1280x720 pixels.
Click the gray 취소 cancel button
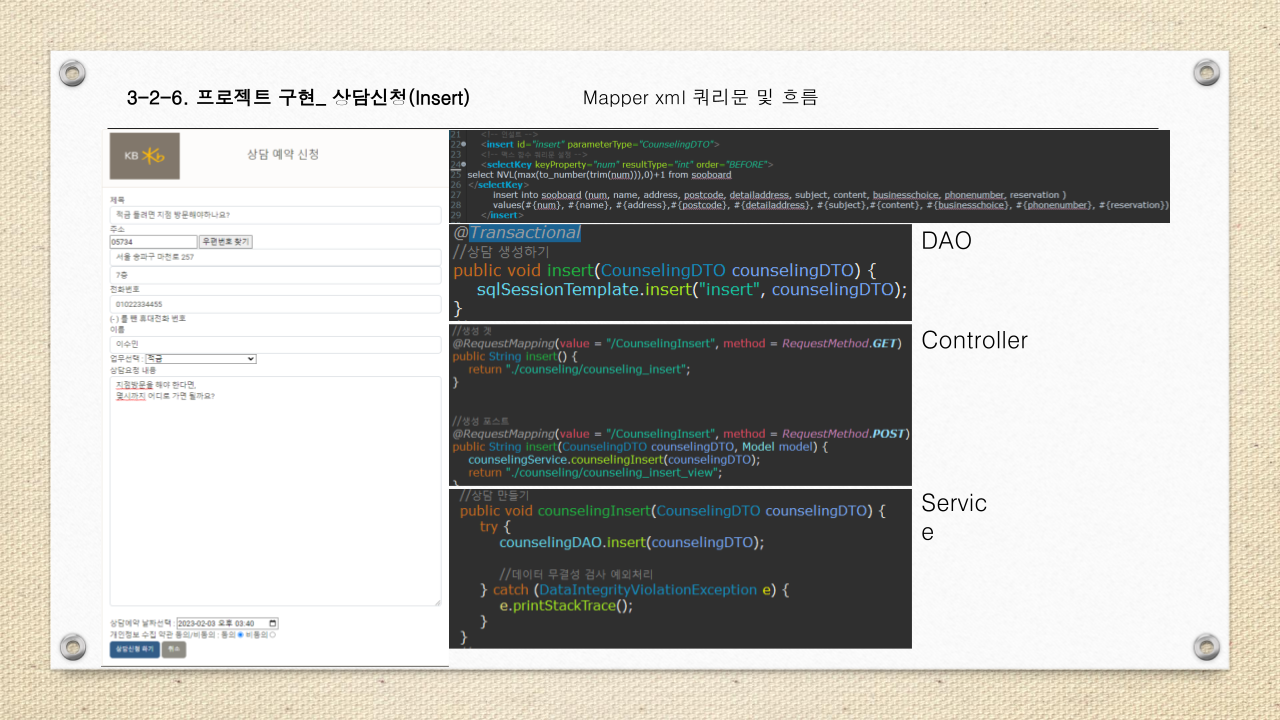[x=176, y=649]
